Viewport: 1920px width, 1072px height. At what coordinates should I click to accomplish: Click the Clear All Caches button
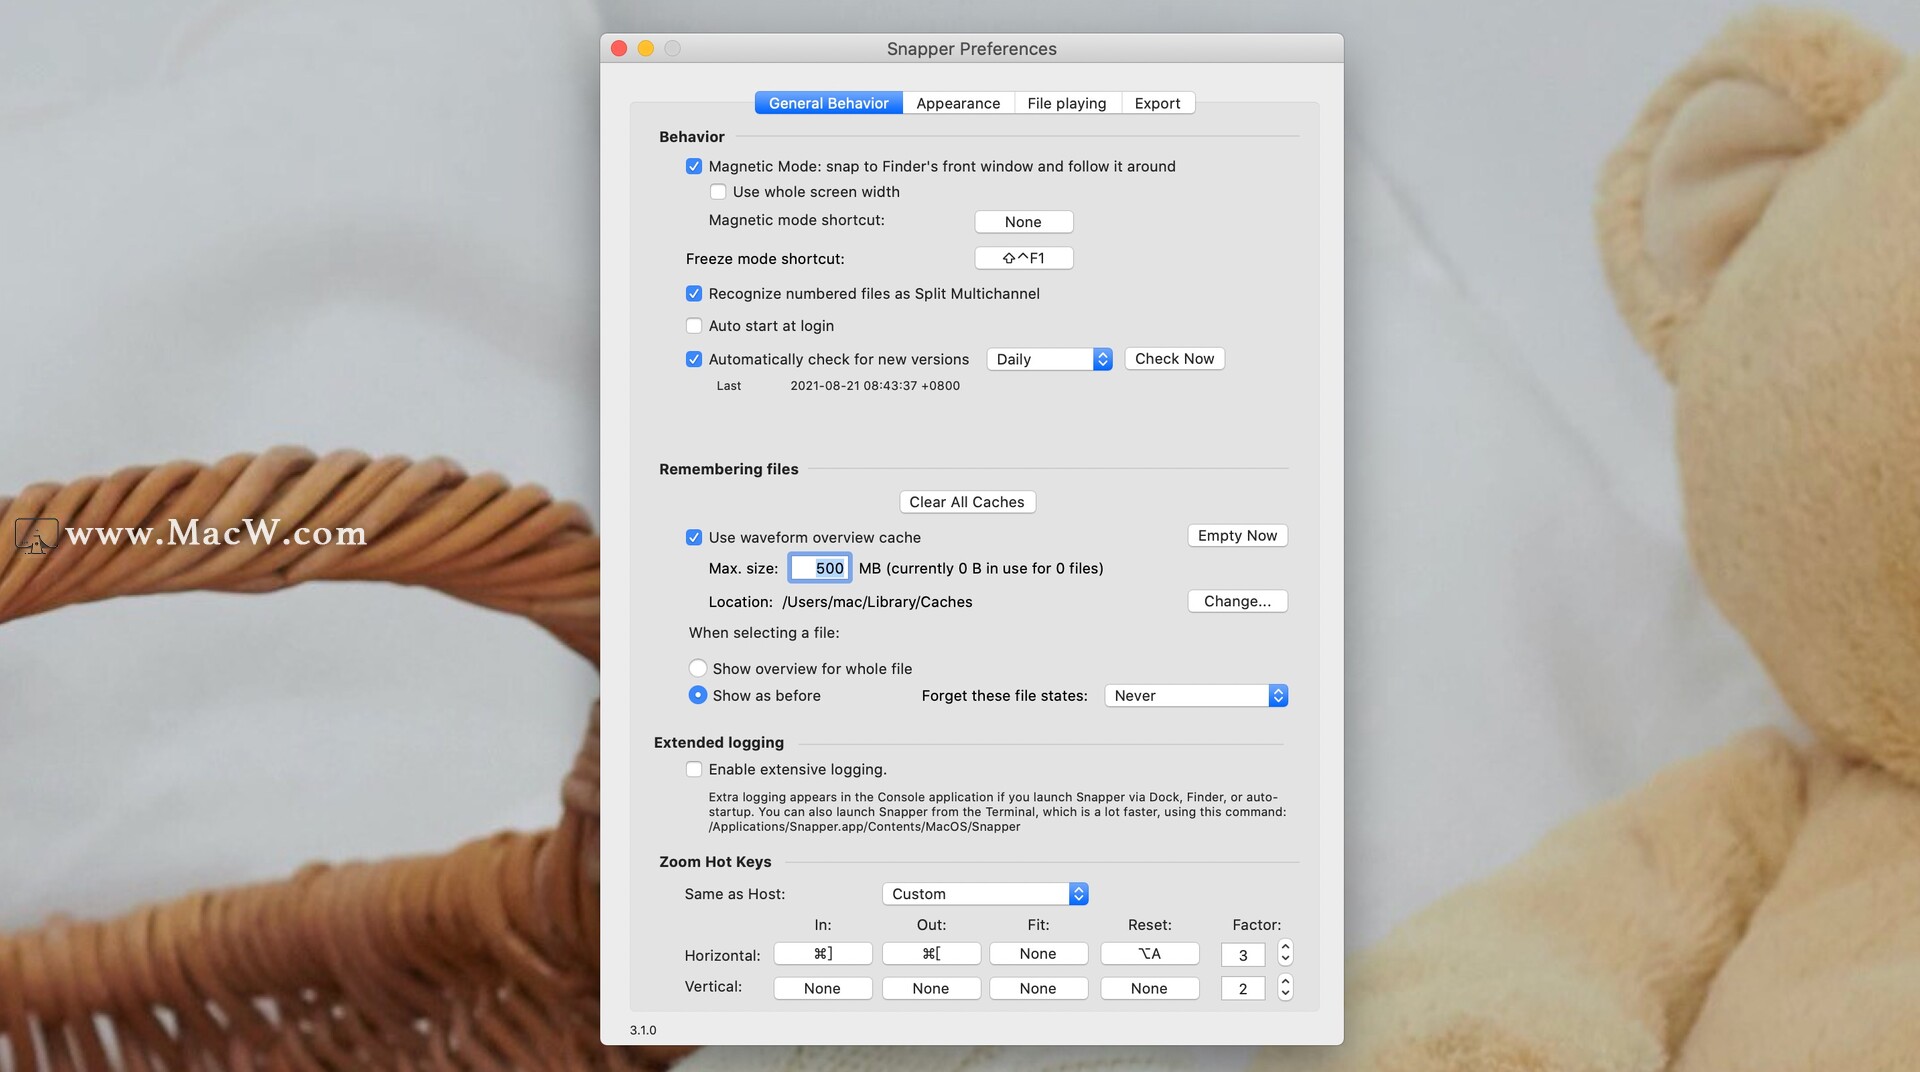[967, 502]
